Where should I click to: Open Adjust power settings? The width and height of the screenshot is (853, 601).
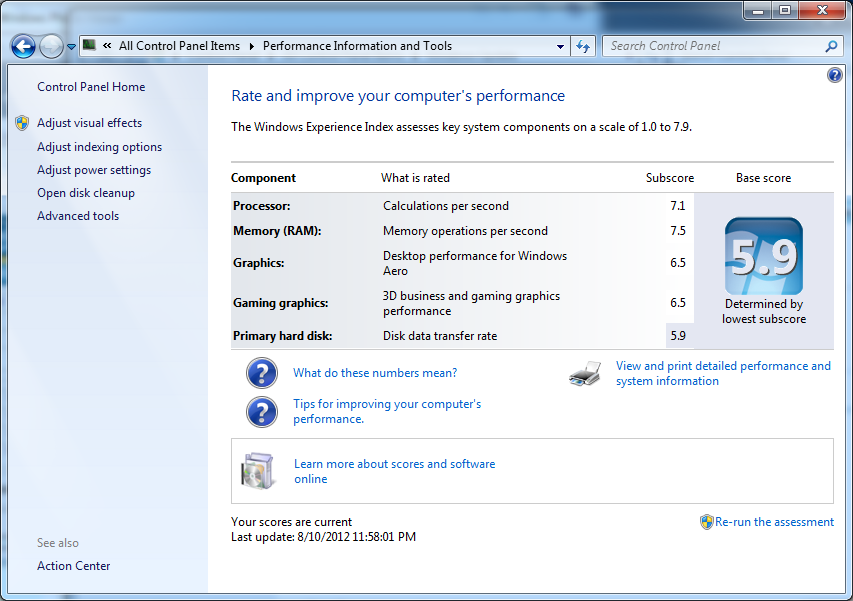pos(94,170)
